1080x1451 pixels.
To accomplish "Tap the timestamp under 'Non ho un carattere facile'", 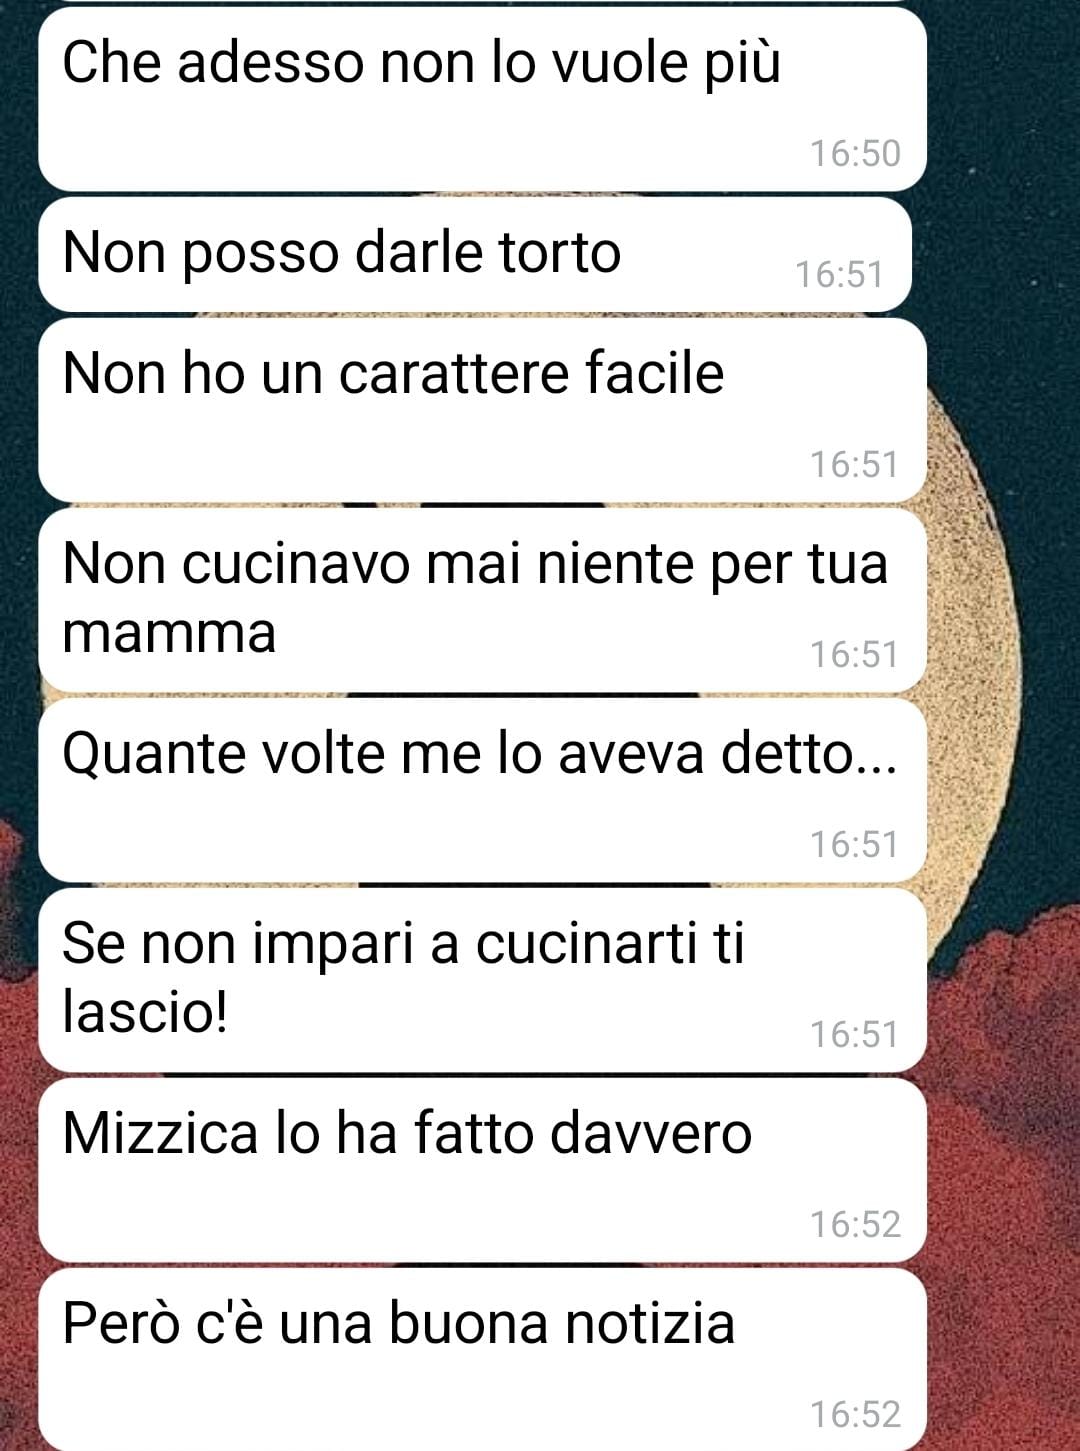I will pyautogui.click(x=855, y=464).
